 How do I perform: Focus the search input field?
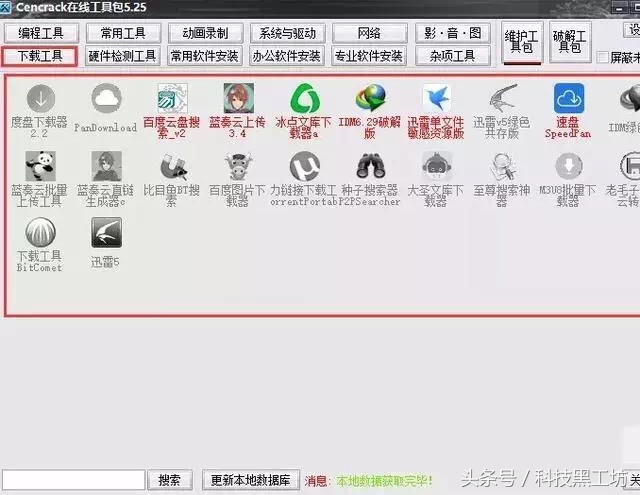tap(73, 480)
